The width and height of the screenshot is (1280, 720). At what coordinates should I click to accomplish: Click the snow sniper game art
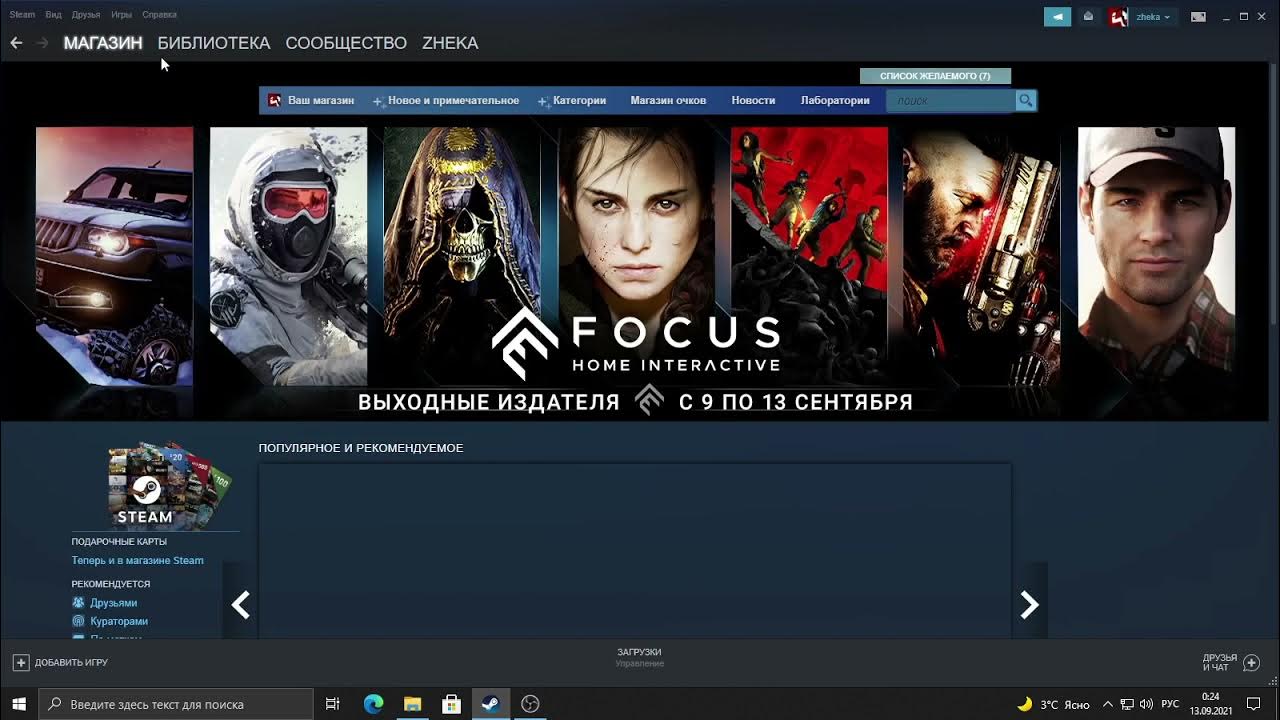(x=288, y=256)
